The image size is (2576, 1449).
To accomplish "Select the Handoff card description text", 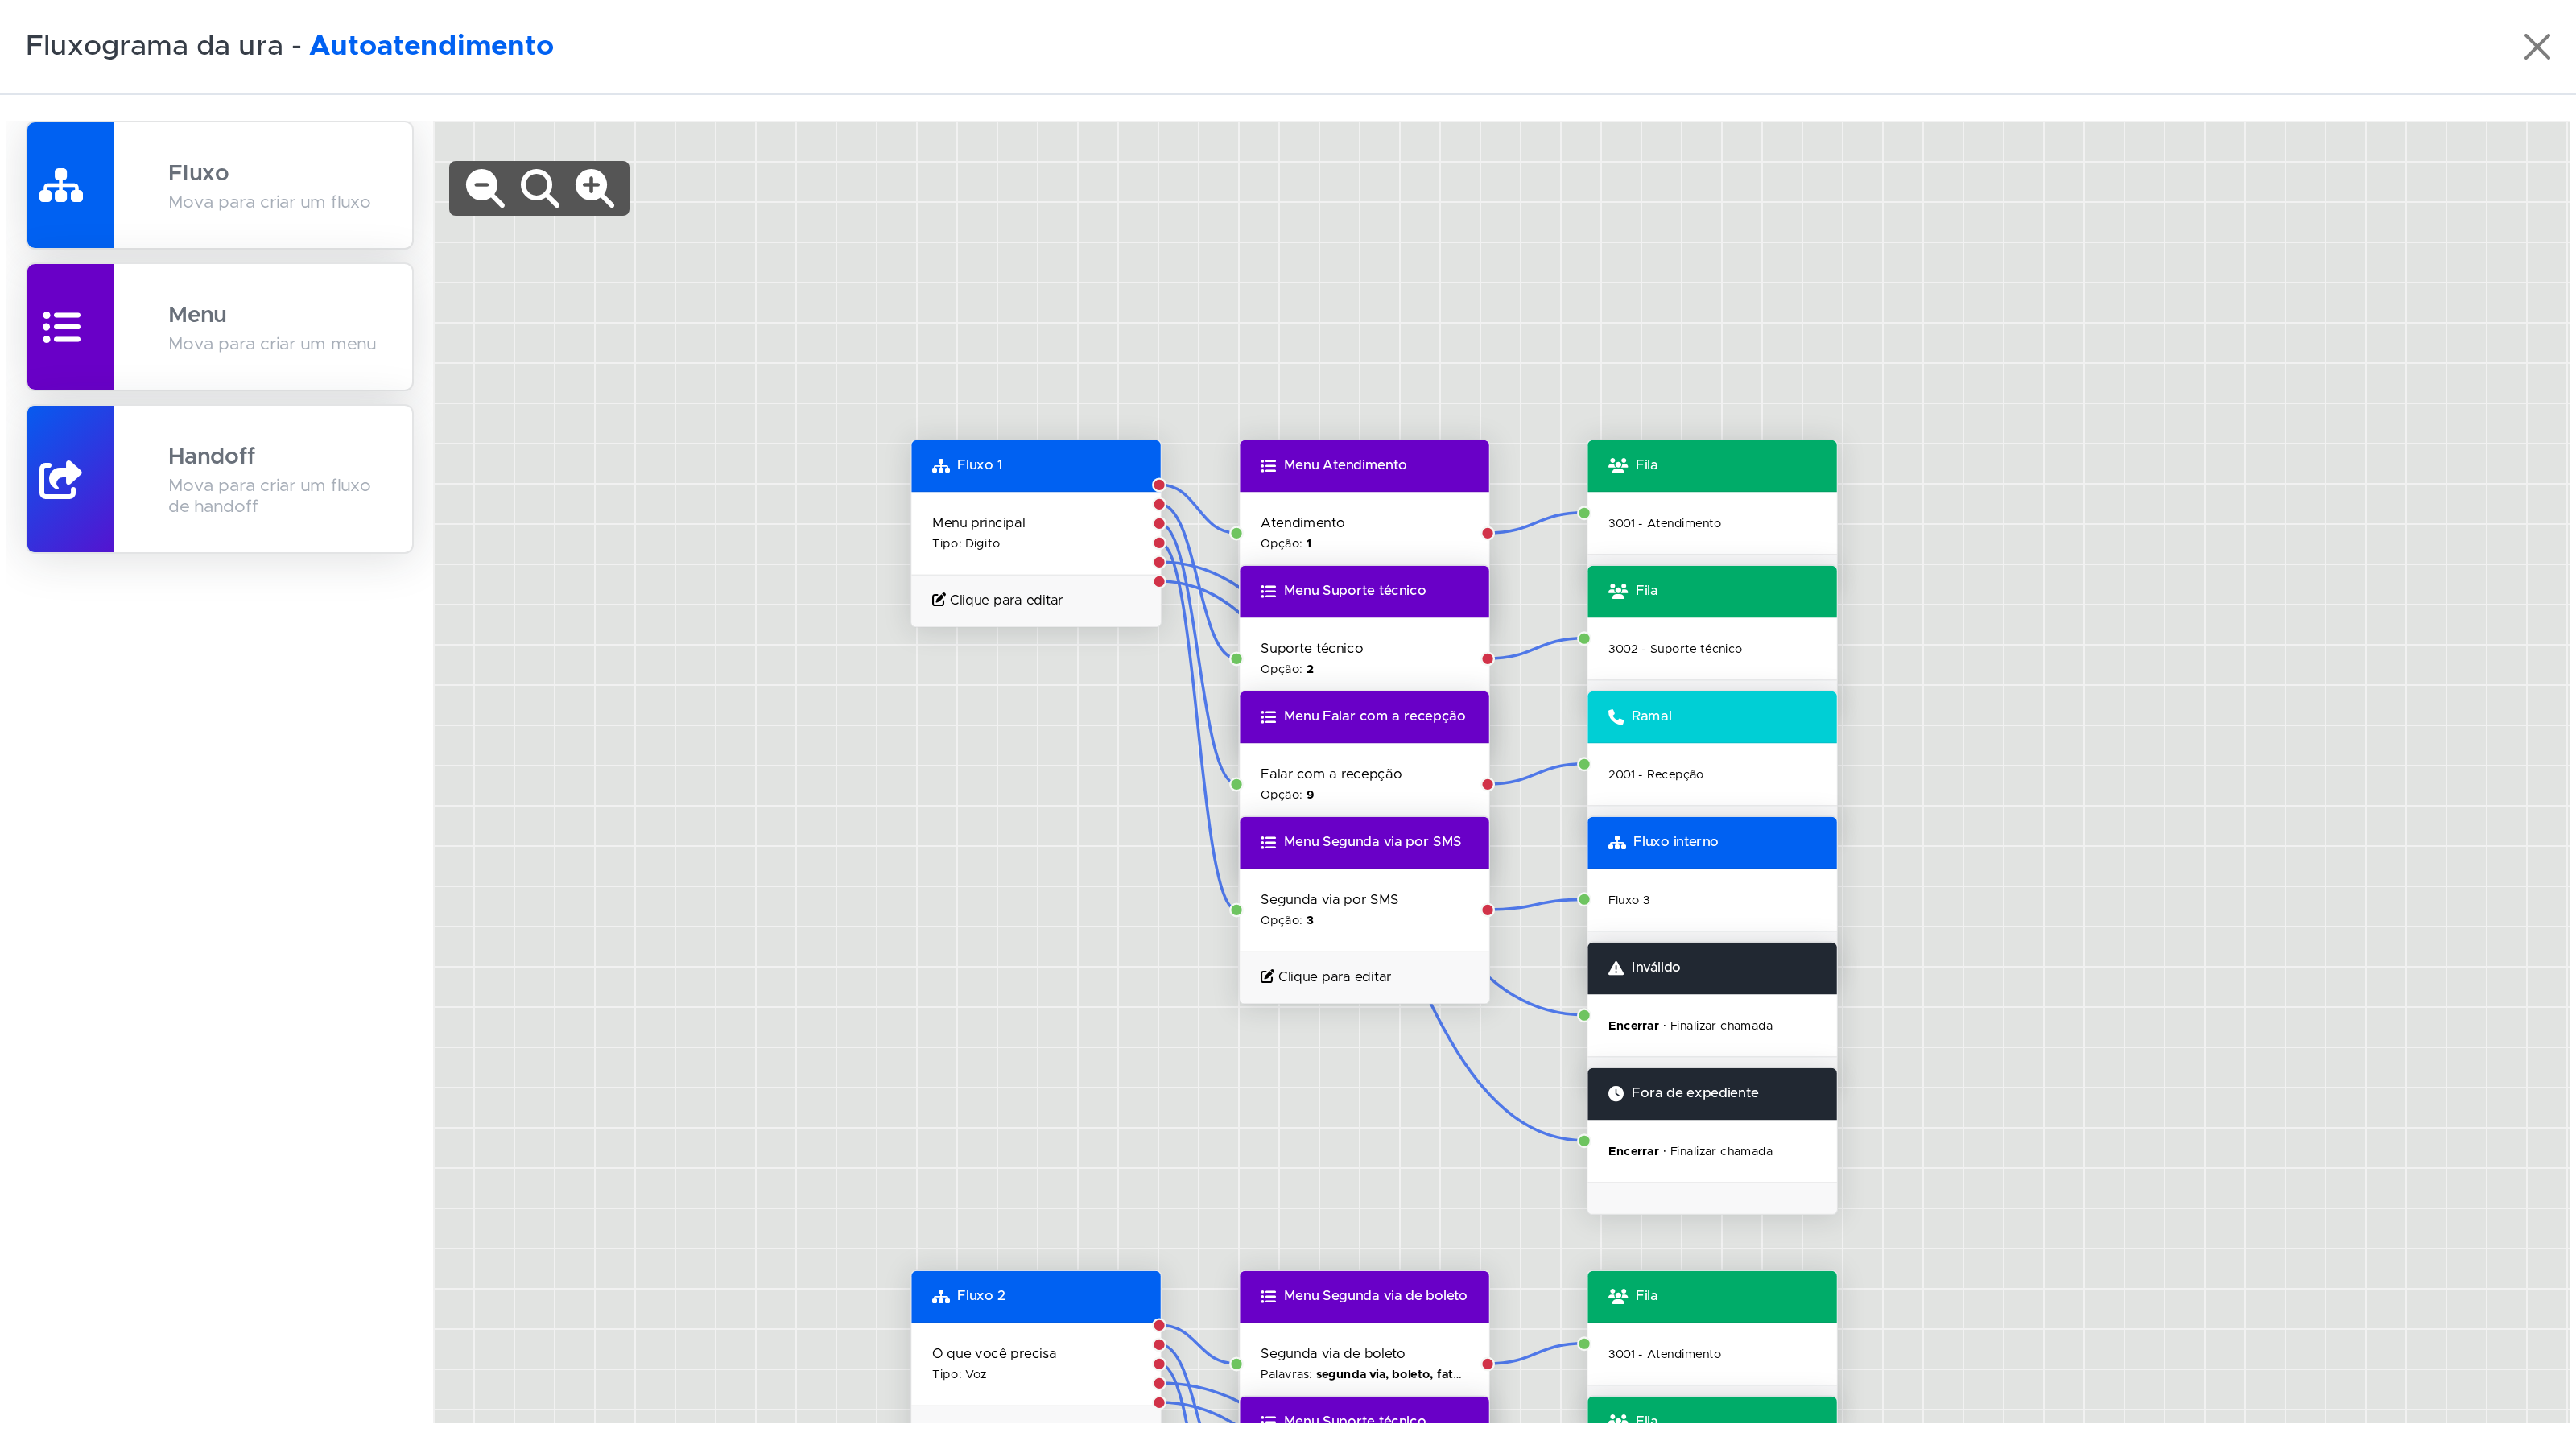I will tap(269, 496).
